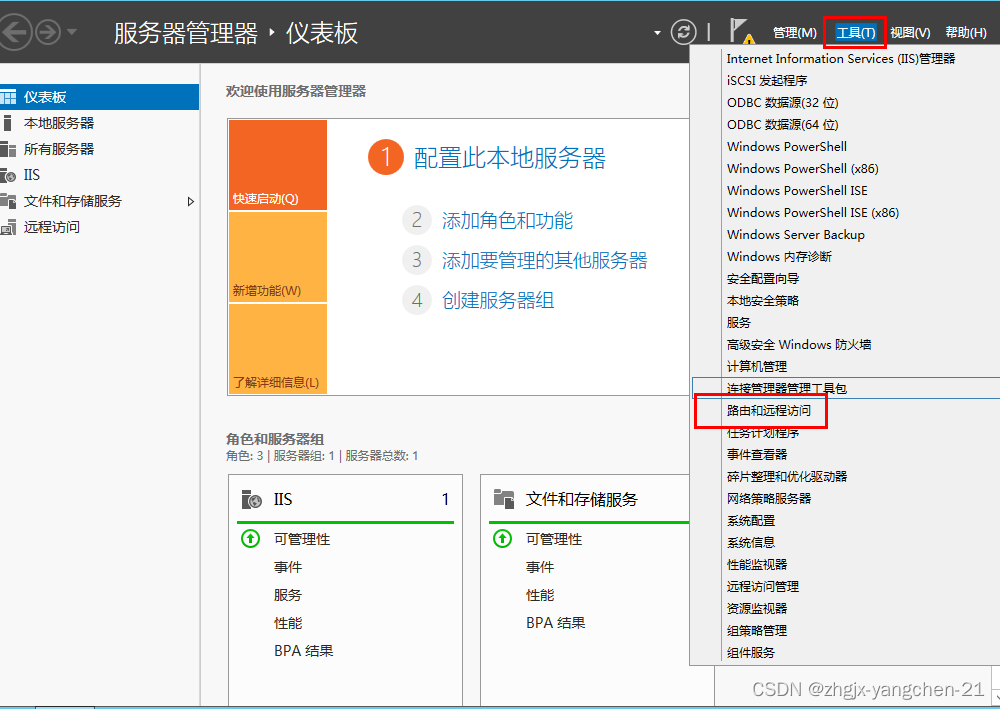Open the 管理(M) menu
Screen dimensions: 1000x709
click(x=795, y=33)
